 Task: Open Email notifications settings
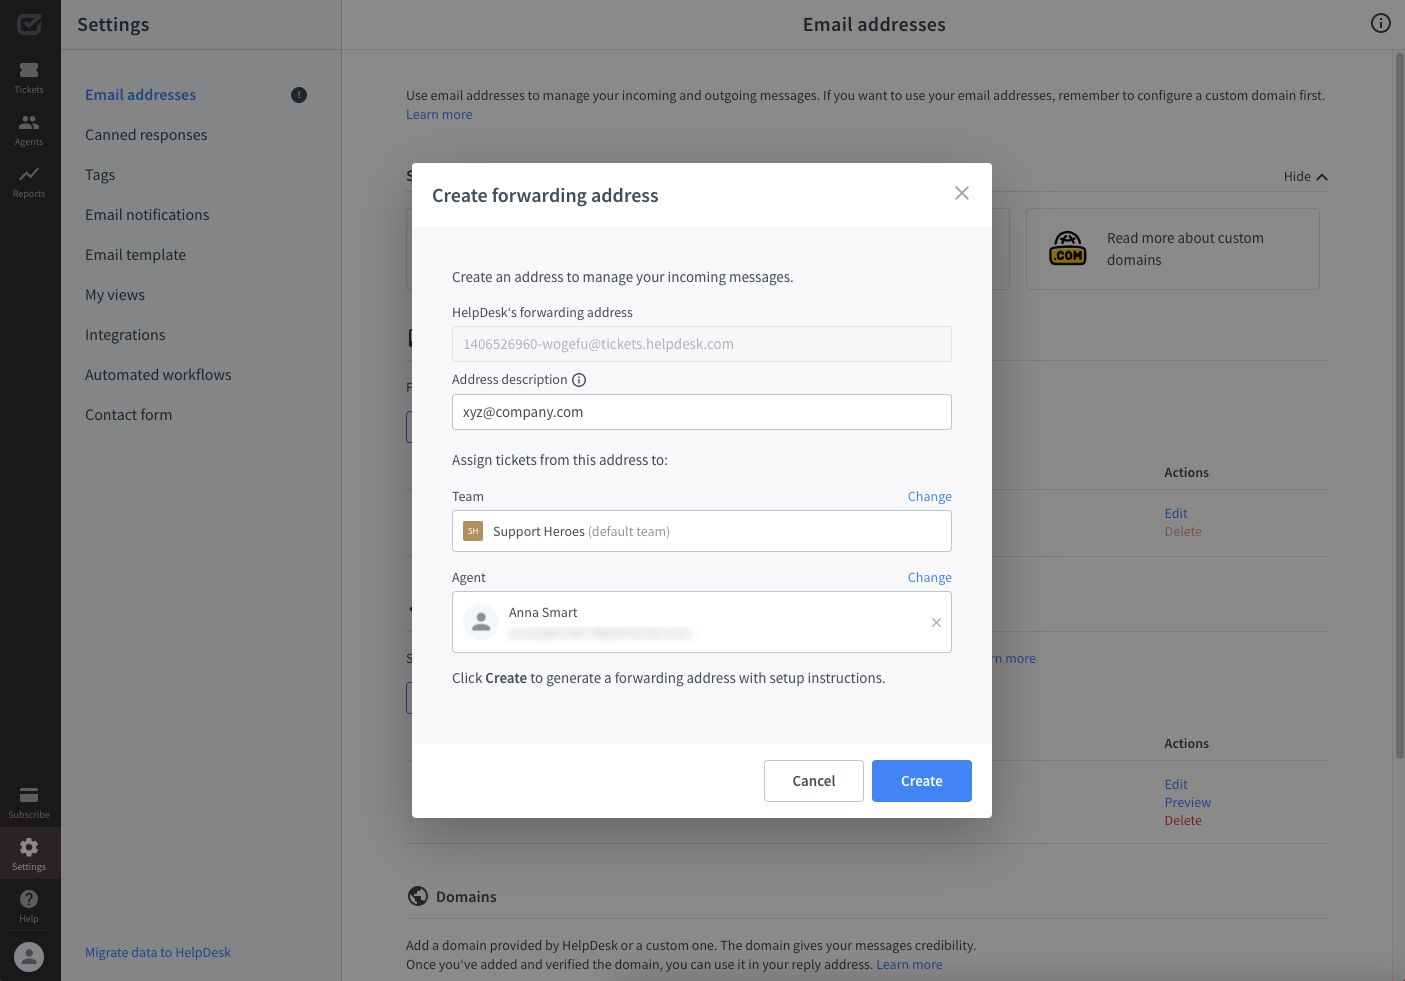point(147,215)
